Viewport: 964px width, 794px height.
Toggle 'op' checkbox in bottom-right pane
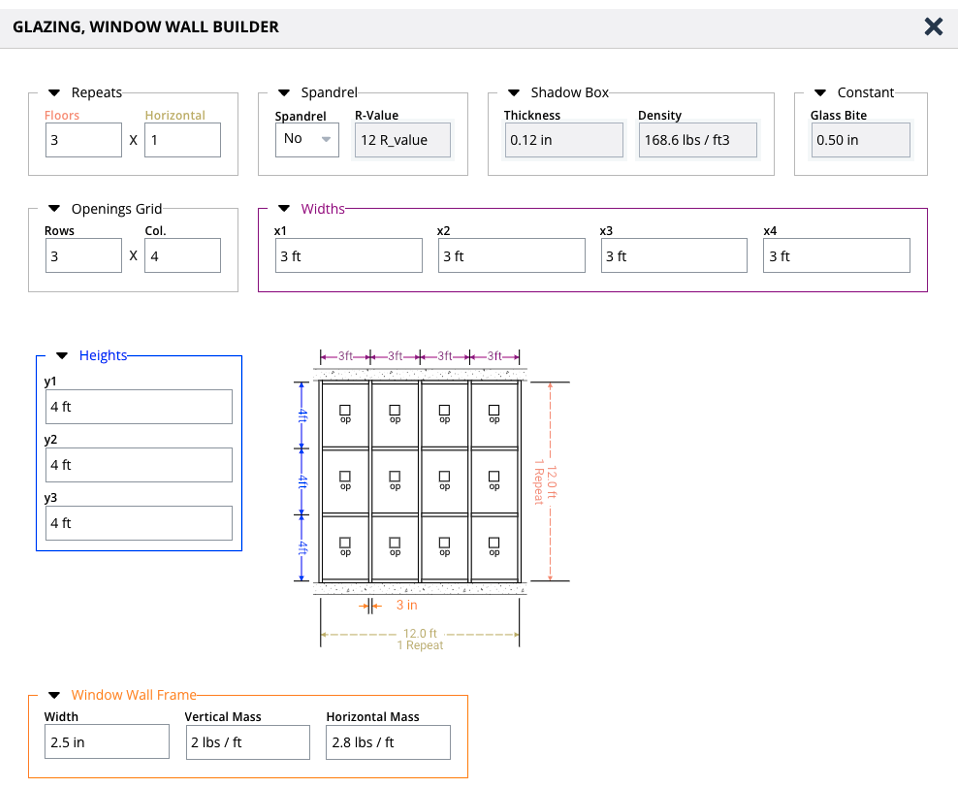tap(493, 541)
